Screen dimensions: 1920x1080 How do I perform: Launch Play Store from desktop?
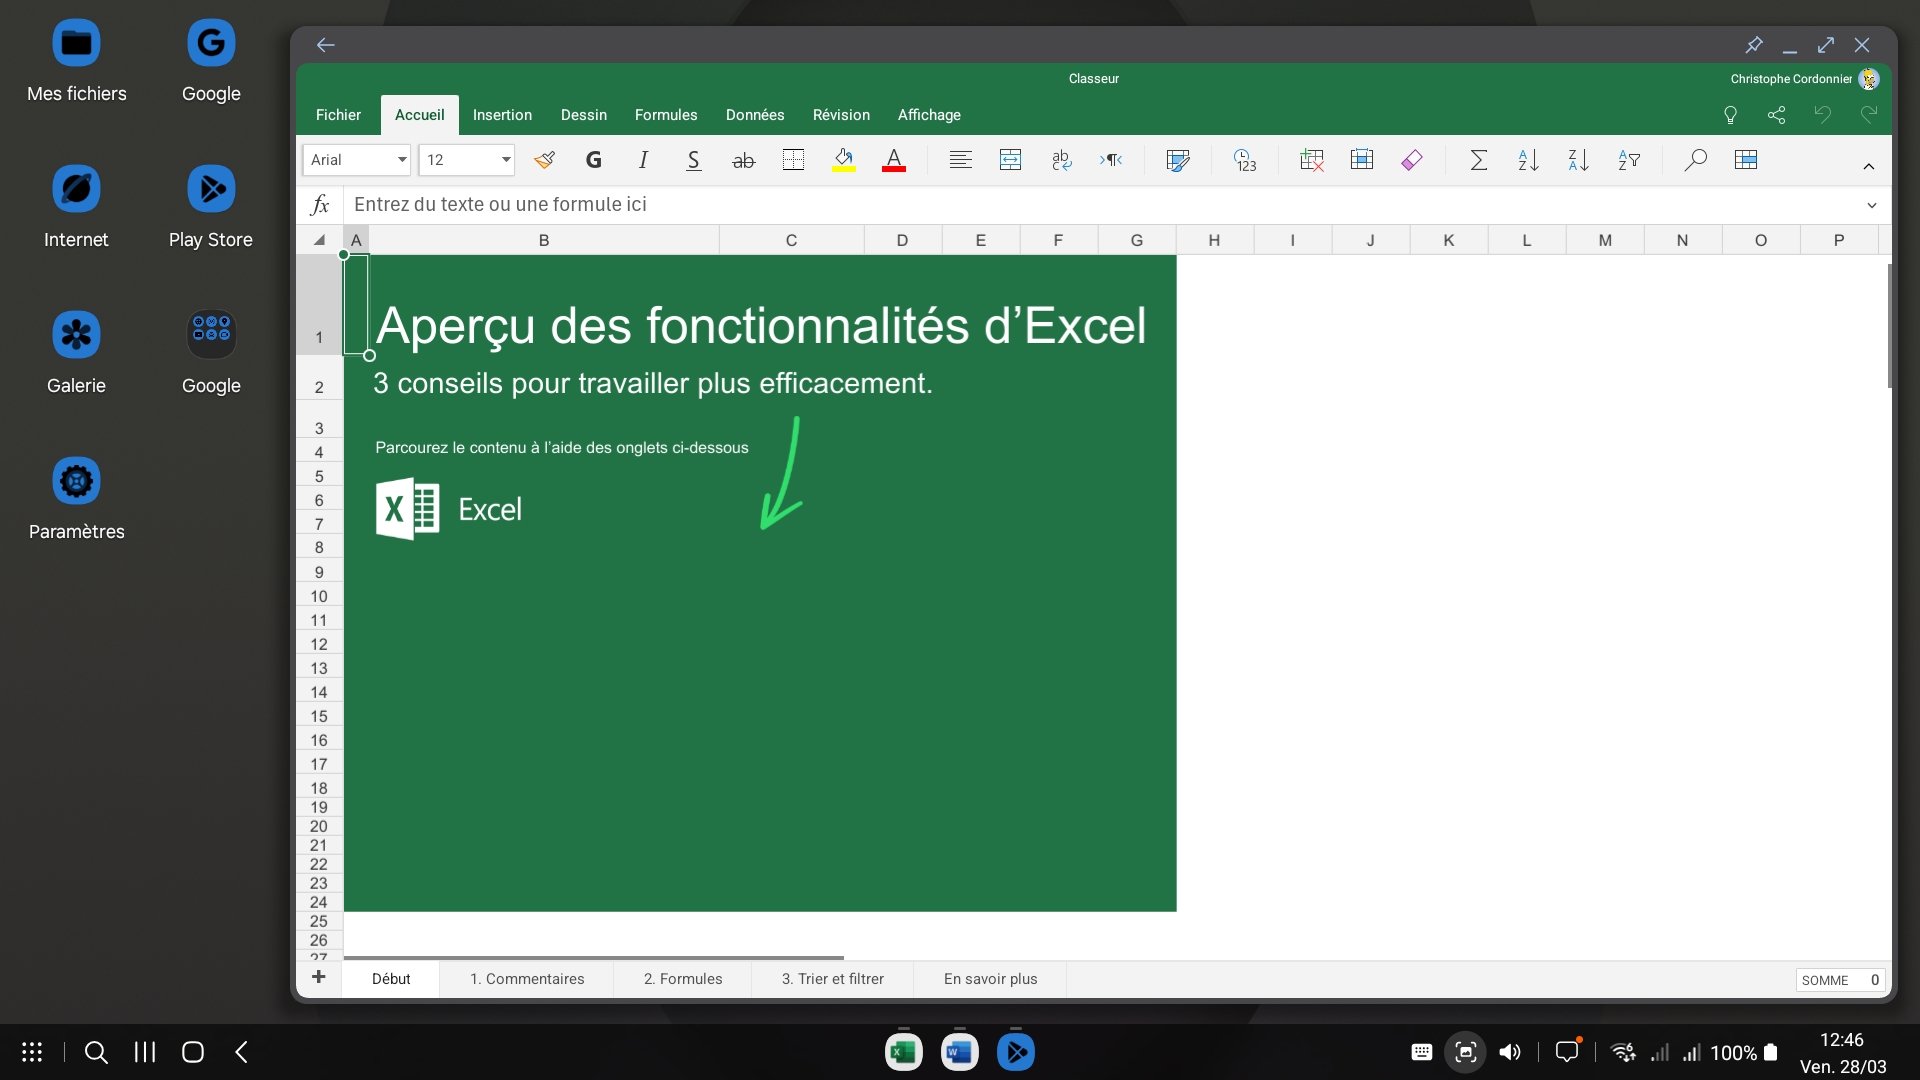(211, 207)
